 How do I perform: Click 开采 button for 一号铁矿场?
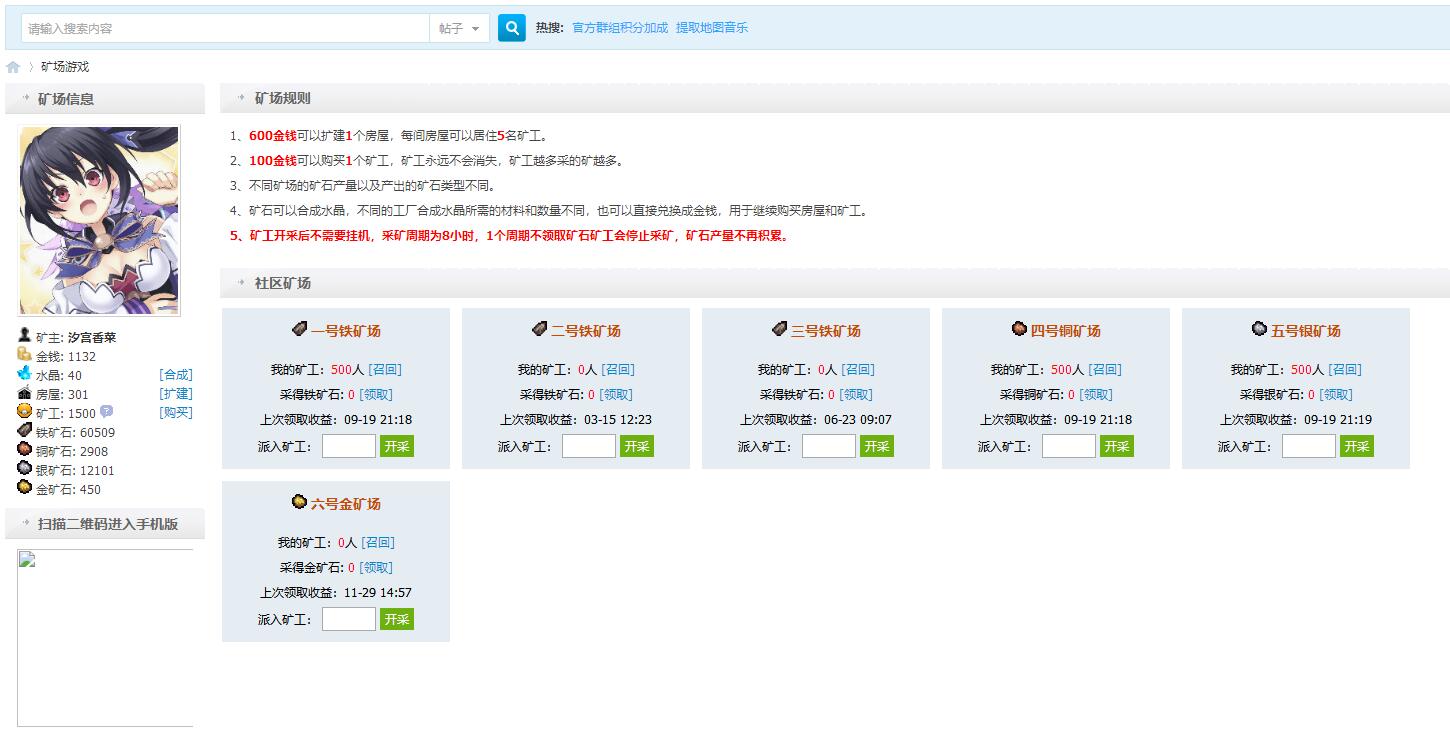pyautogui.click(x=397, y=446)
